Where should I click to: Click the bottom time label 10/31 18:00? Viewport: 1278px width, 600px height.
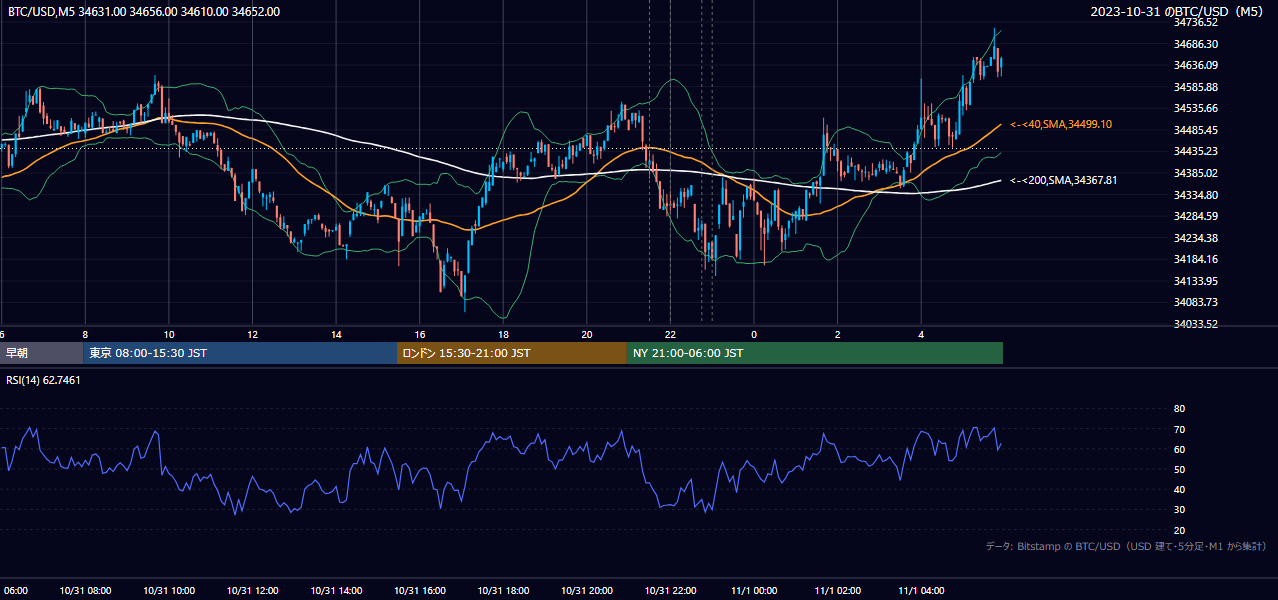point(504,590)
